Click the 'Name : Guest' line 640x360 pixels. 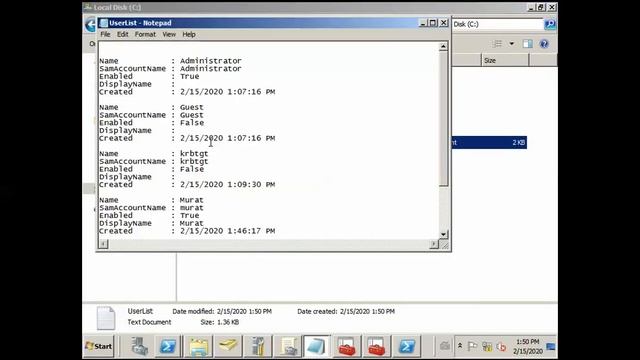(x=151, y=107)
